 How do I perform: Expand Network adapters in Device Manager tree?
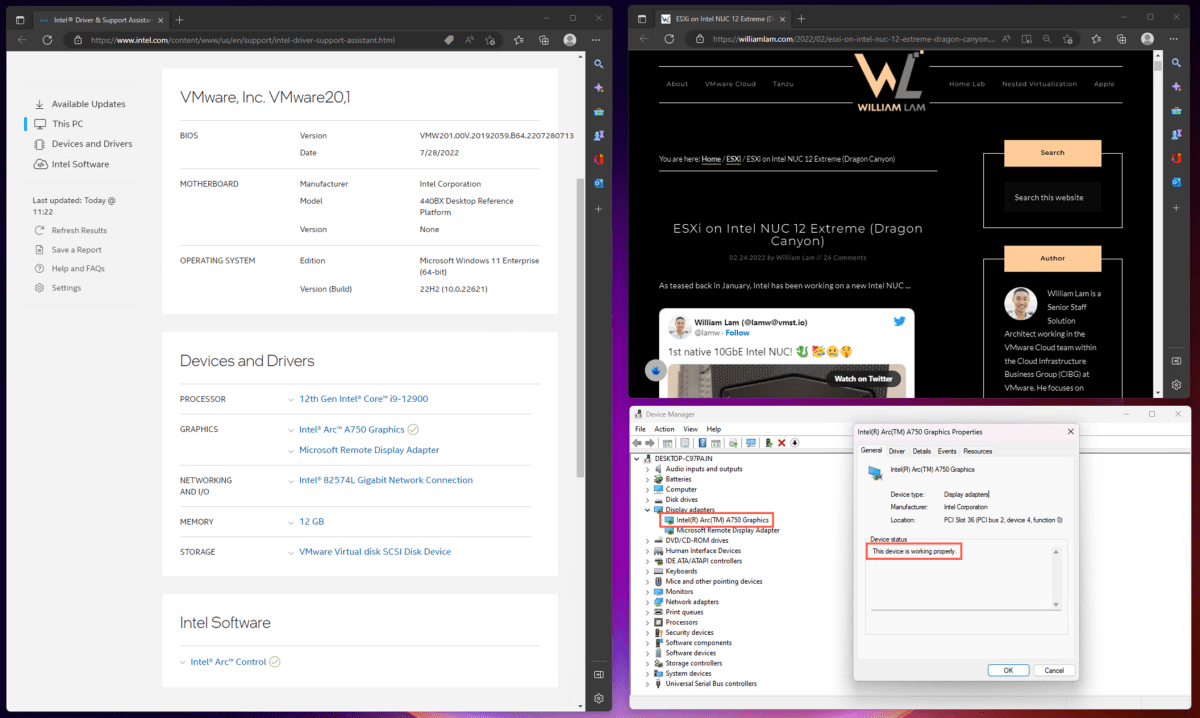pyautogui.click(x=647, y=602)
